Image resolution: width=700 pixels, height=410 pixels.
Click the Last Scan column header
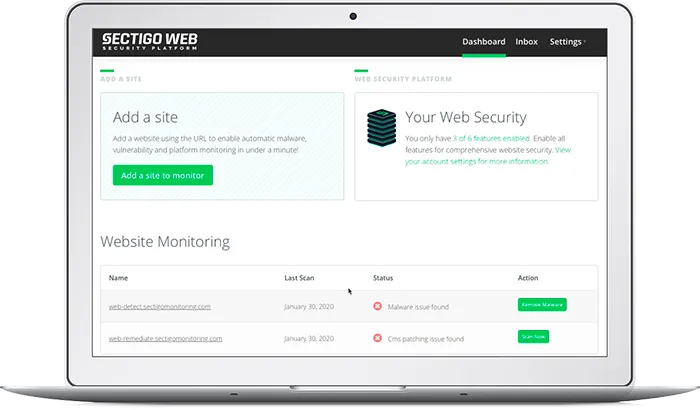299,278
